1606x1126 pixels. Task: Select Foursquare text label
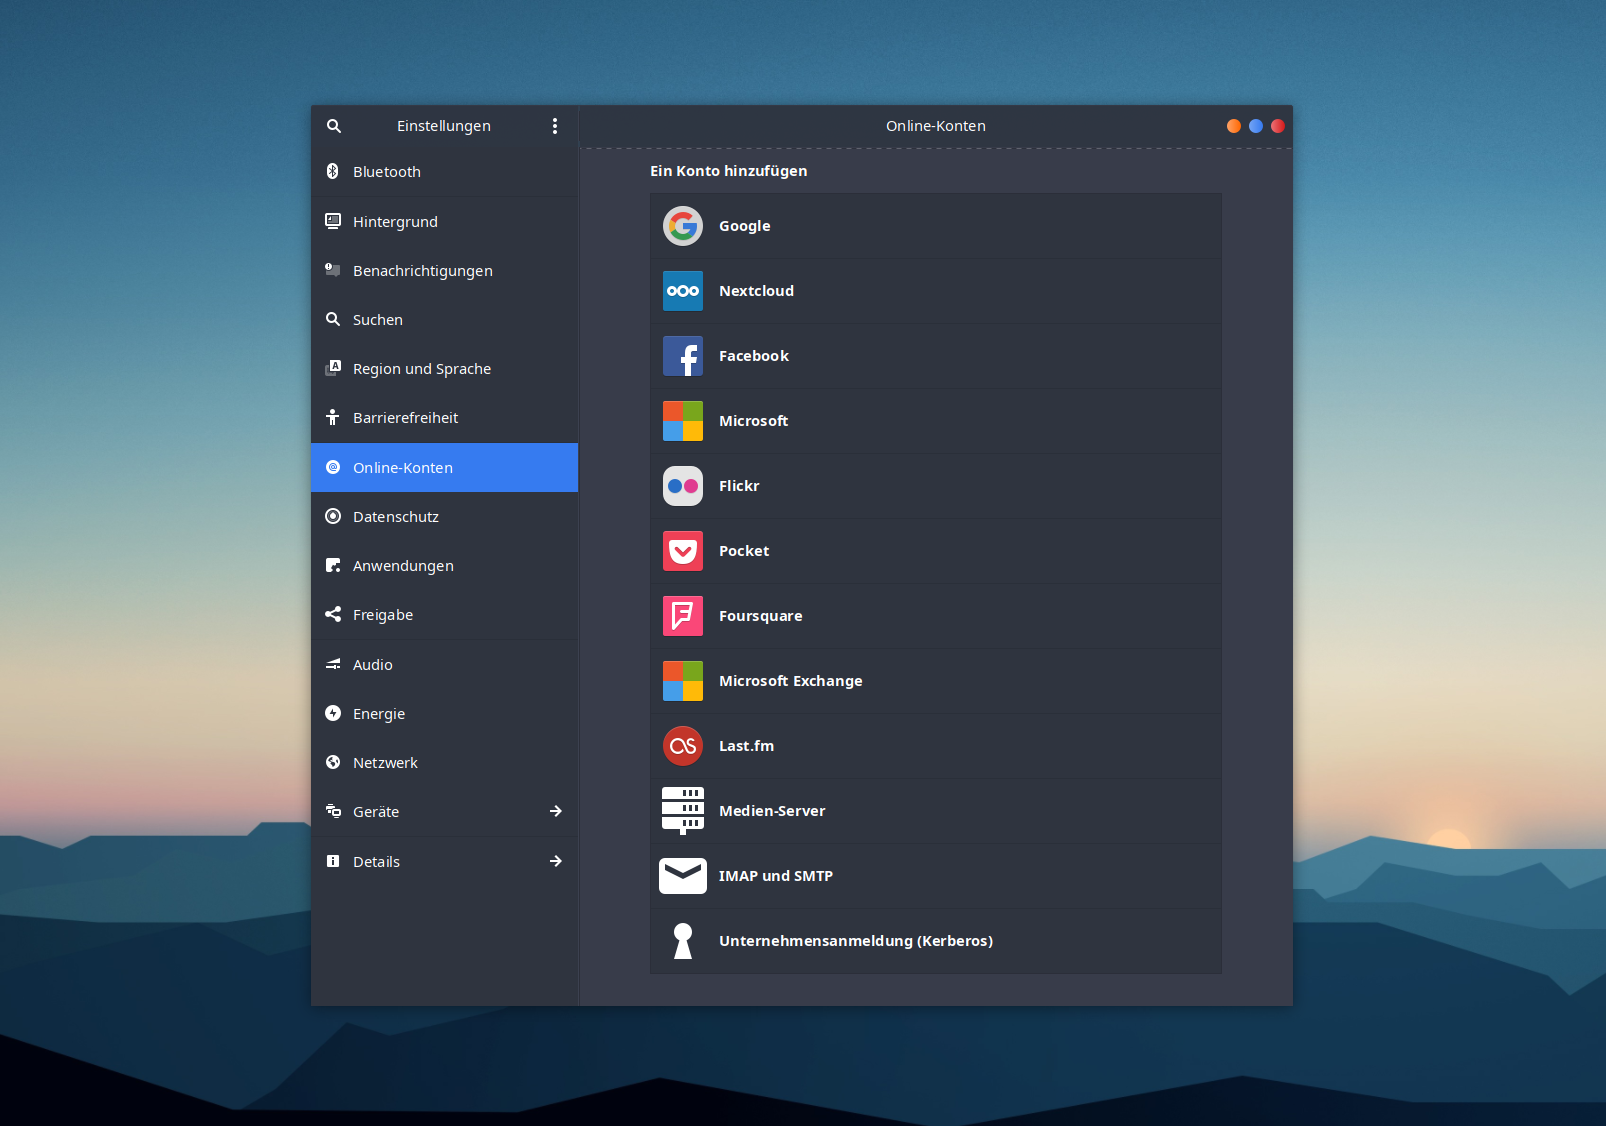click(760, 616)
